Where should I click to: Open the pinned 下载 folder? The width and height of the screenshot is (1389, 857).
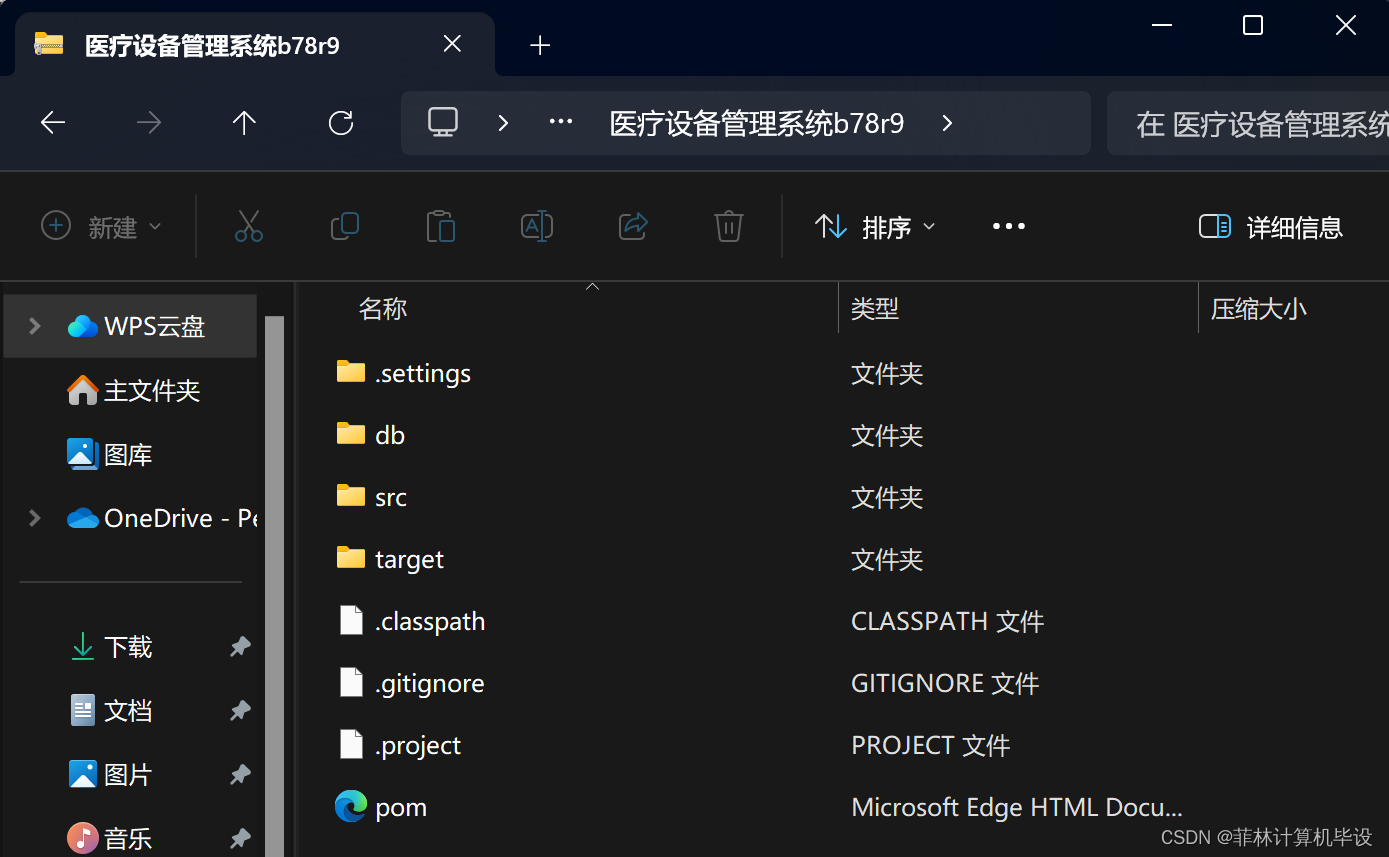point(128,646)
